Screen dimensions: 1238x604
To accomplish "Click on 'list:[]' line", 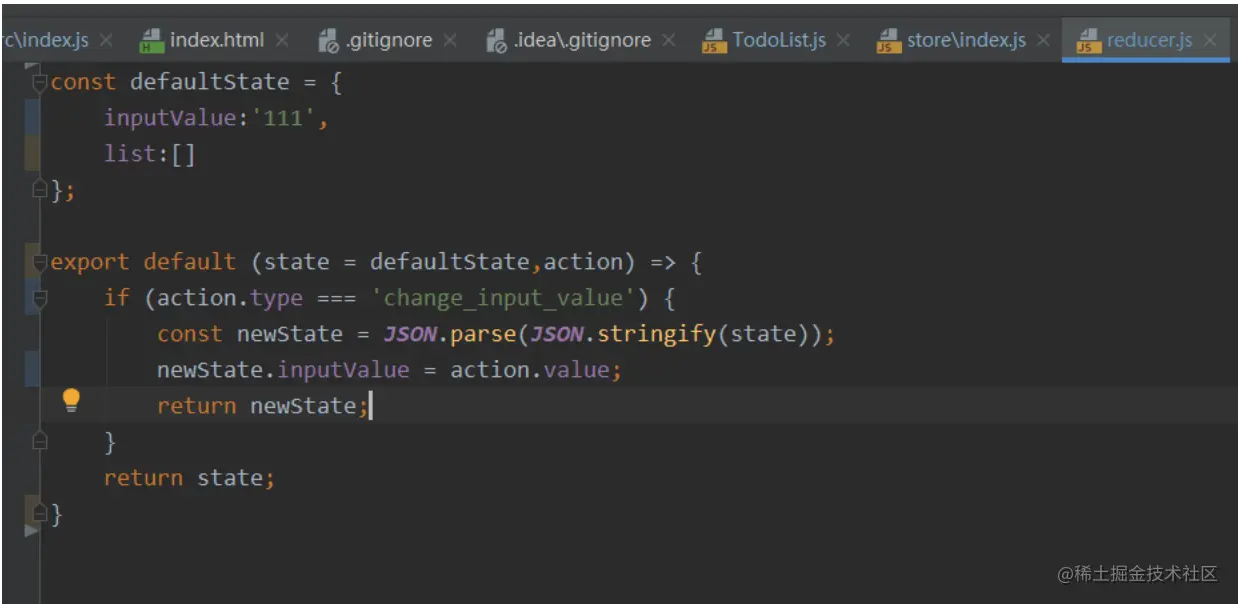I will click(x=150, y=154).
